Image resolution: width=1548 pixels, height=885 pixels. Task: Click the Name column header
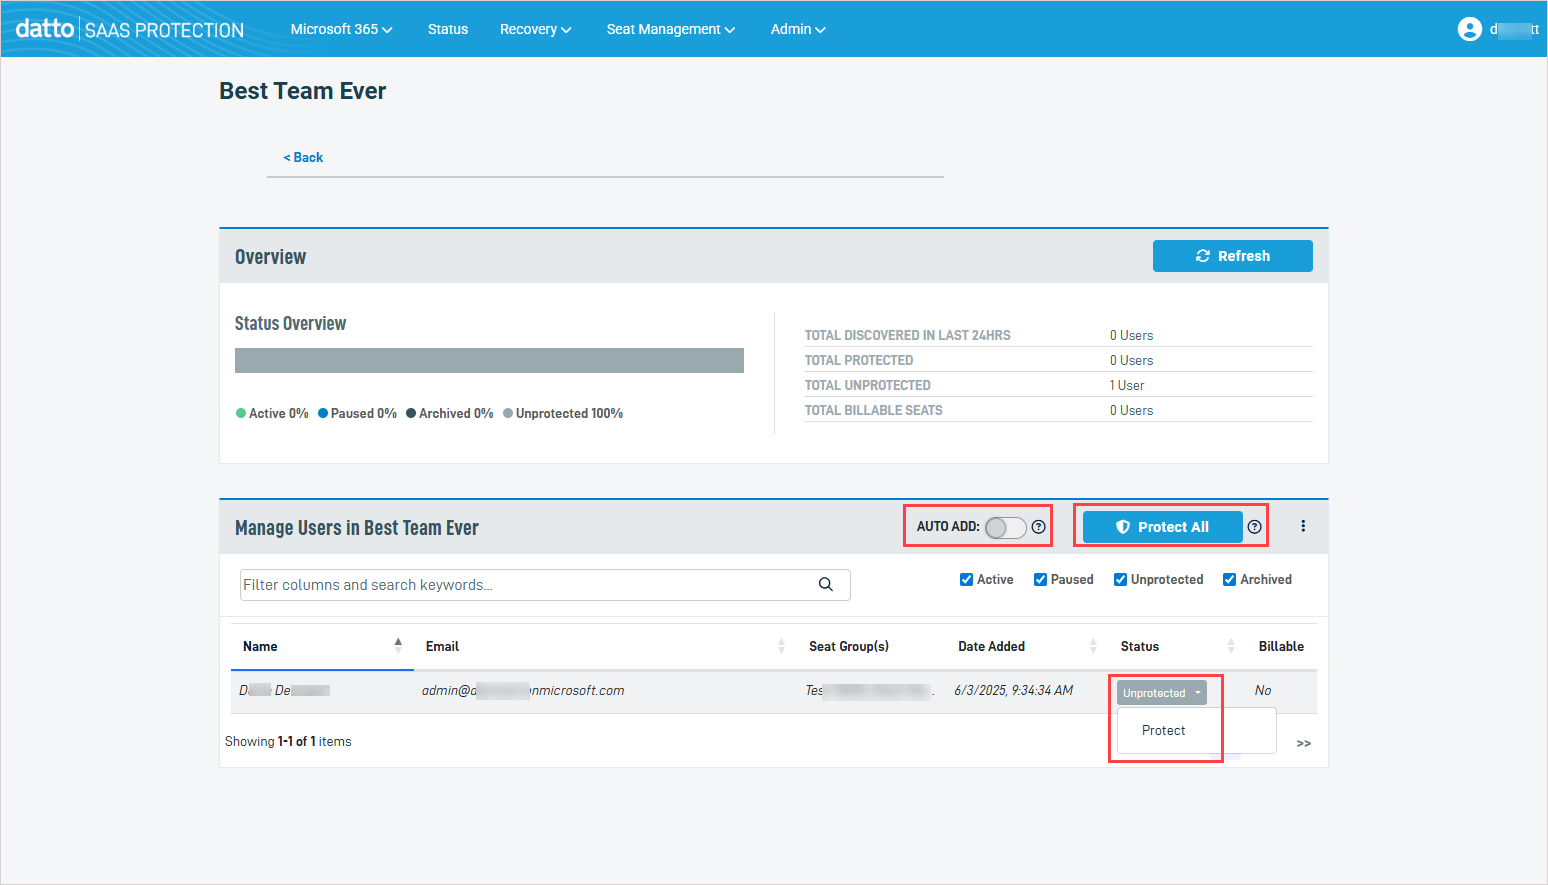[x=260, y=646]
